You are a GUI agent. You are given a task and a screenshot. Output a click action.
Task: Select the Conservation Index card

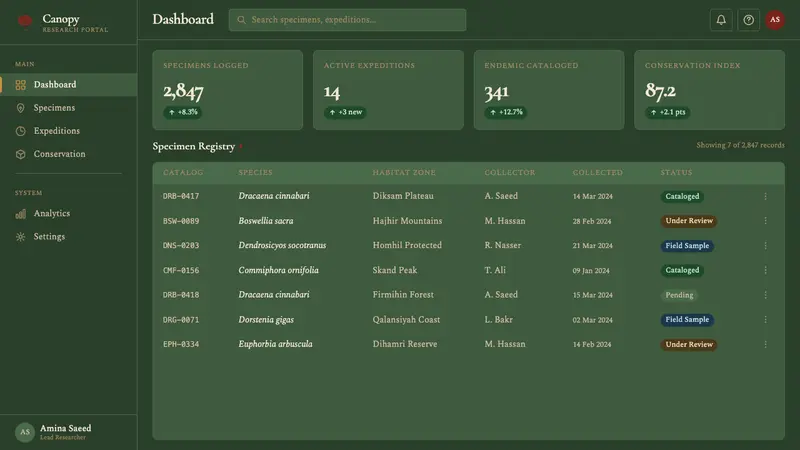pyautogui.click(x=710, y=90)
